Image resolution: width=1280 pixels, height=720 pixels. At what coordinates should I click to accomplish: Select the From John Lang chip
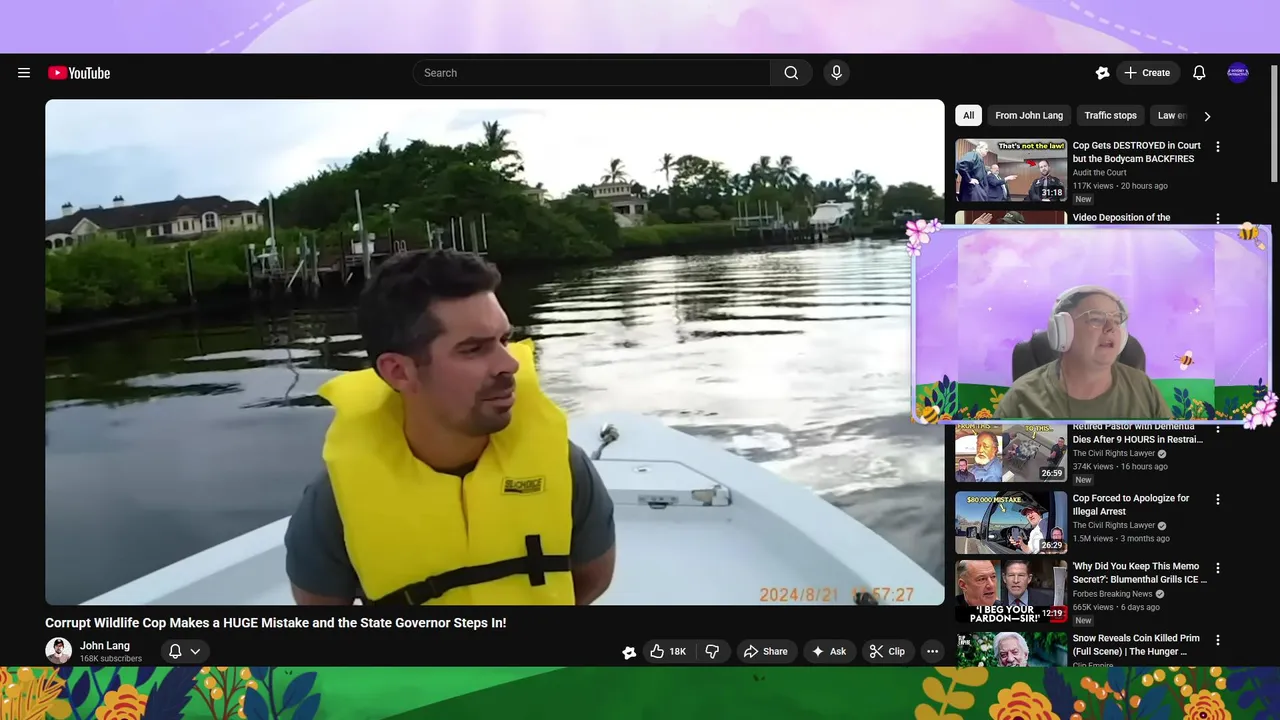1029,116
